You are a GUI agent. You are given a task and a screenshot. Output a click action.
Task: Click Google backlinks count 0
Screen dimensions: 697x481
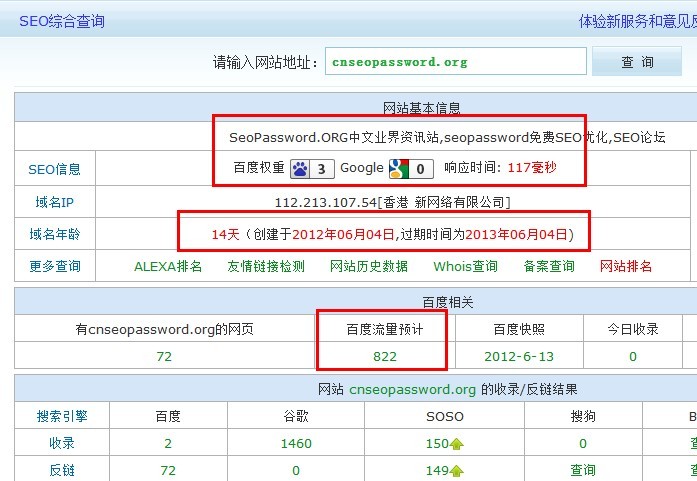pyautogui.click(x=296, y=471)
